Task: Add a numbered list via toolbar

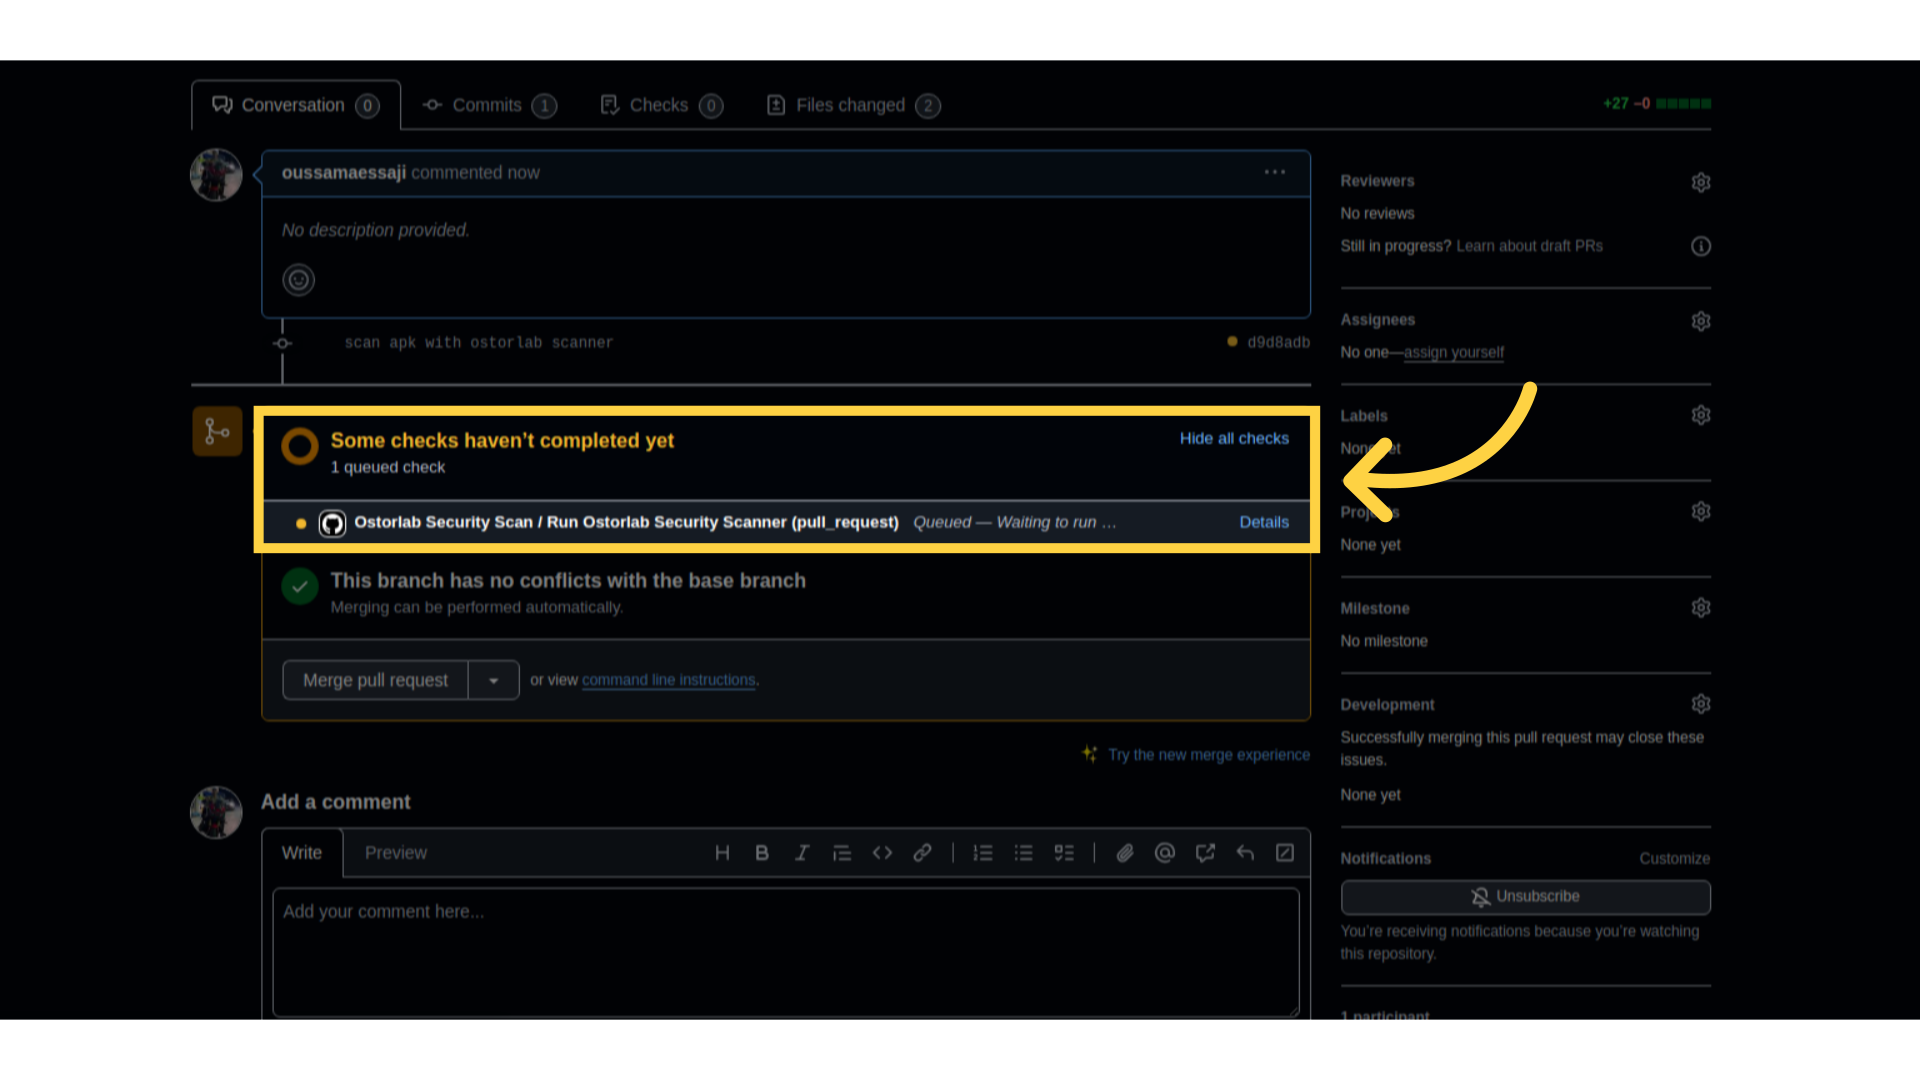Action: coord(983,853)
